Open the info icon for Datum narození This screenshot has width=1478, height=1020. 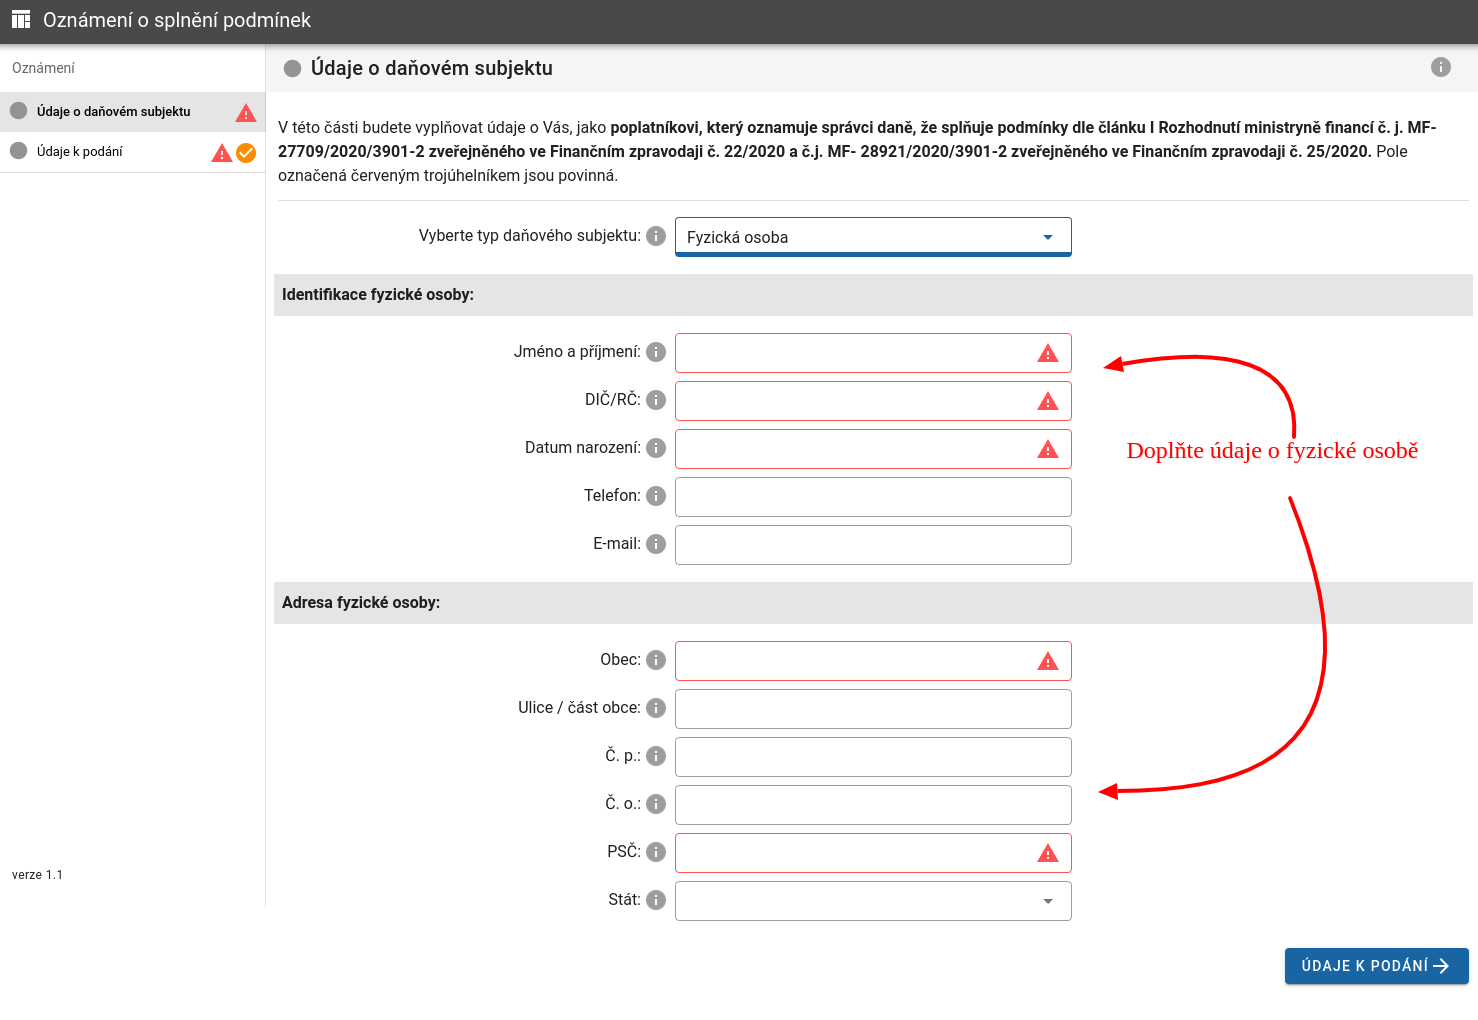(656, 448)
